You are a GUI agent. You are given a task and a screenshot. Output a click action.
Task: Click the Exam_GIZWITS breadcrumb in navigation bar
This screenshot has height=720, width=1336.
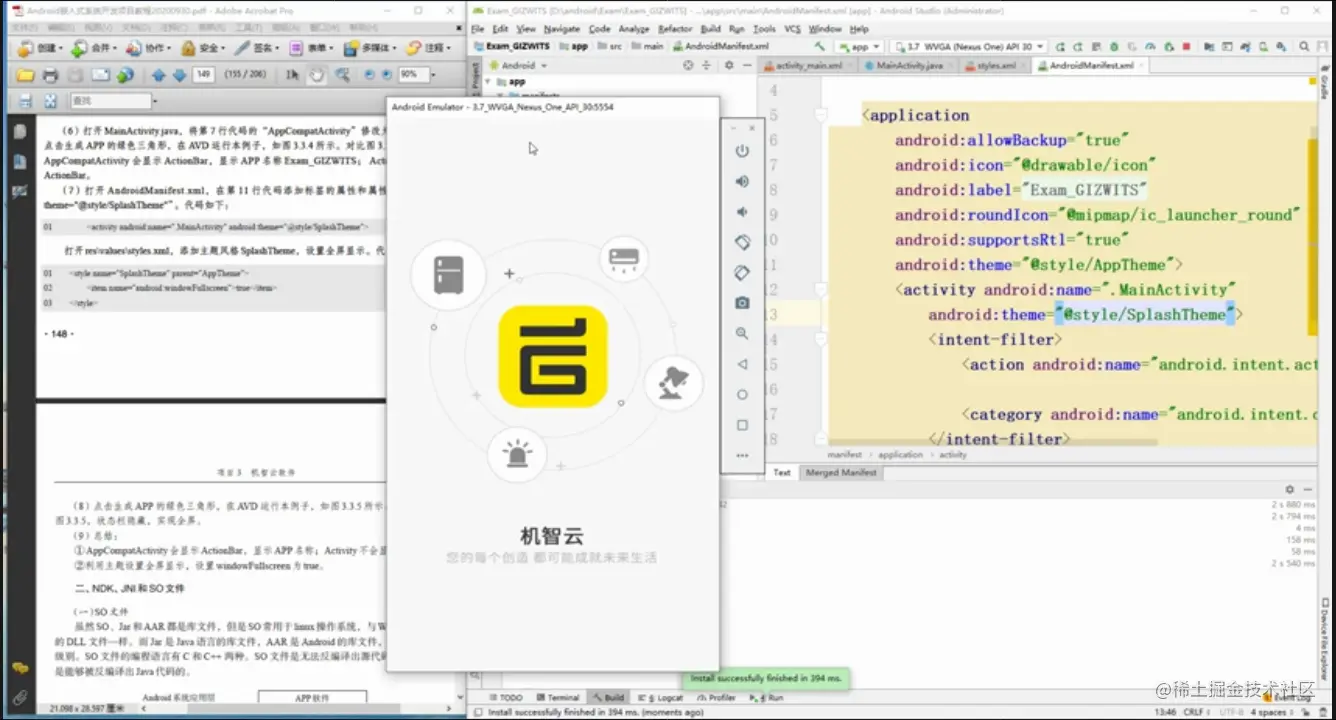(512, 46)
